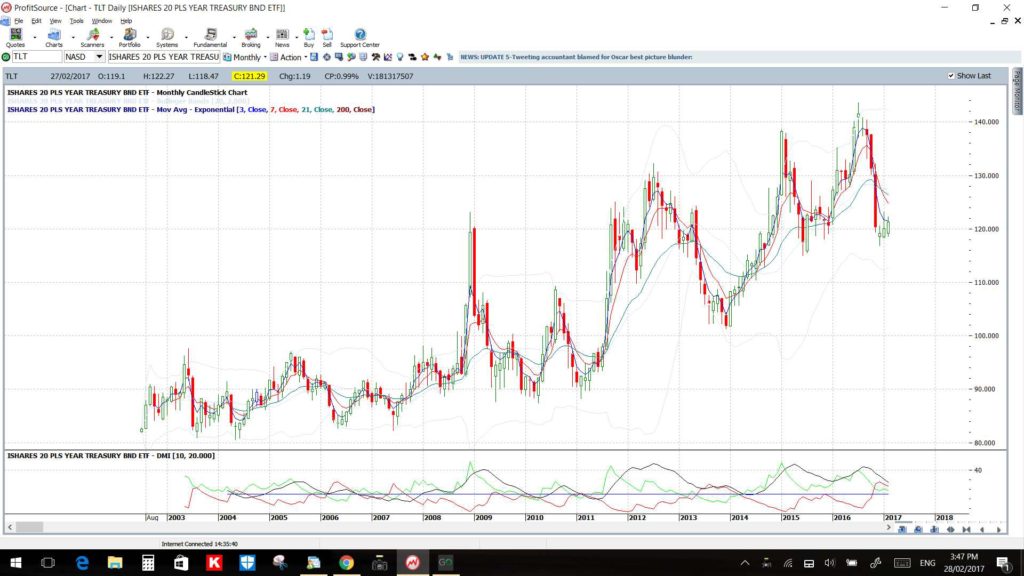This screenshot has width=1024, height=576.
Task: Click the V:181317507 volume value
Action: click(390, 76)
